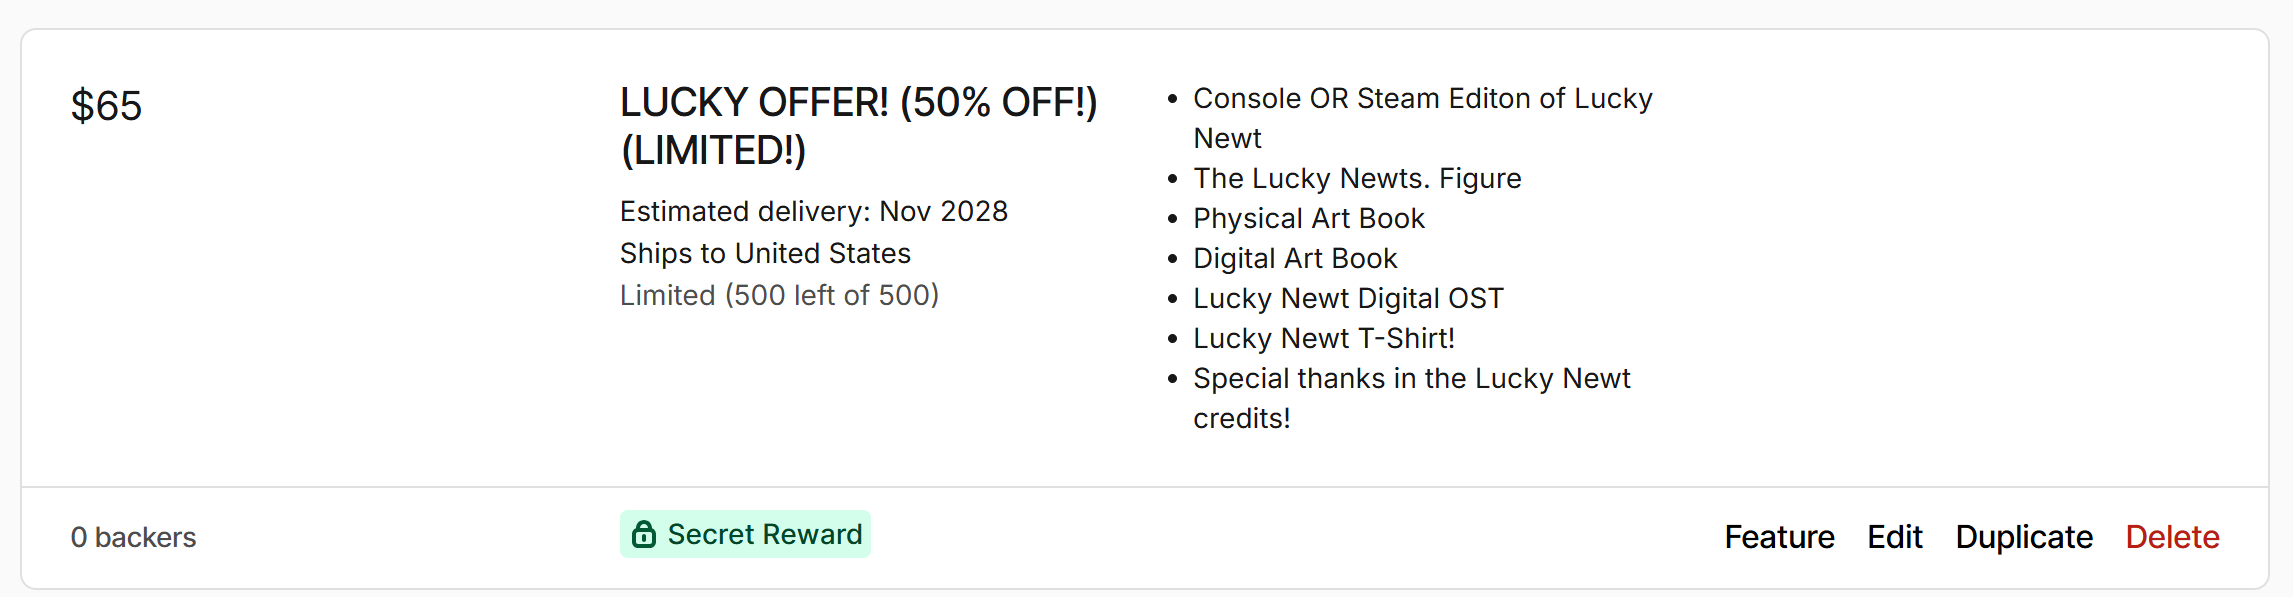Delete the LUCKY OFFER reward
The height and width of the screenshot is (597, 2293).
(x=2172, y=537)
